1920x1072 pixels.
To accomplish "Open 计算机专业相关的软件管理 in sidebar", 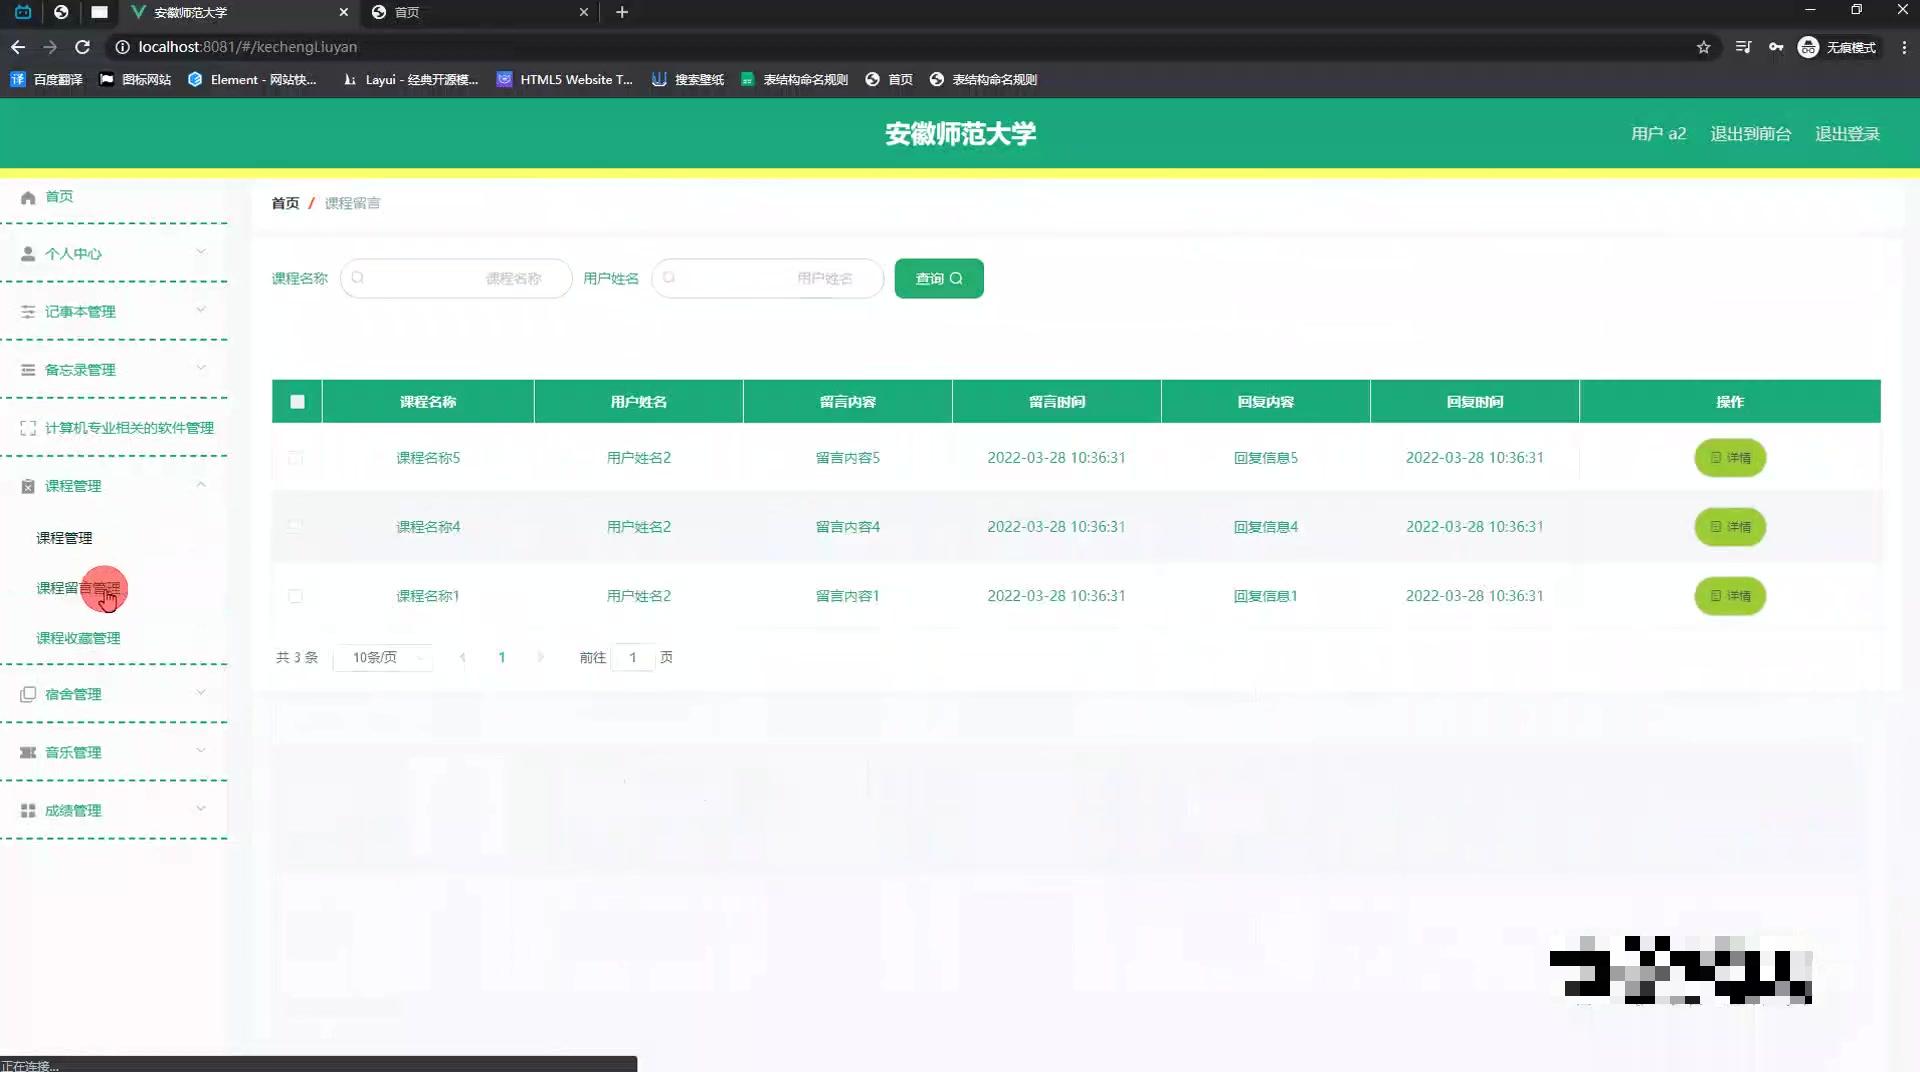I will click(x=129, y=428).
